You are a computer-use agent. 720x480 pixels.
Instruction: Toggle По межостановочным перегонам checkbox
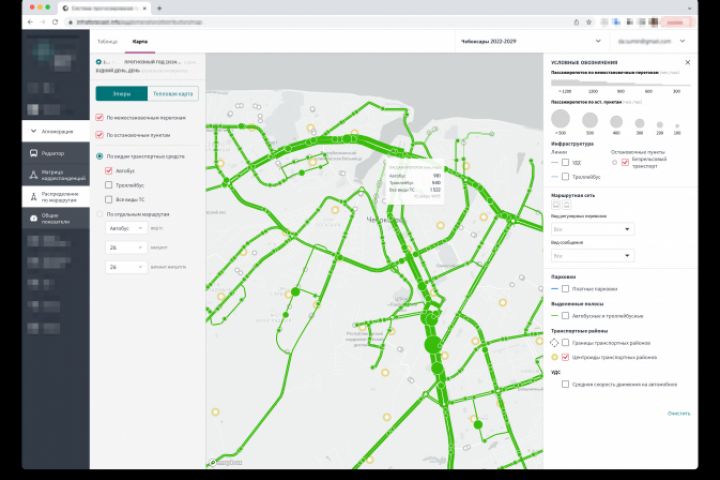[99, 118]
